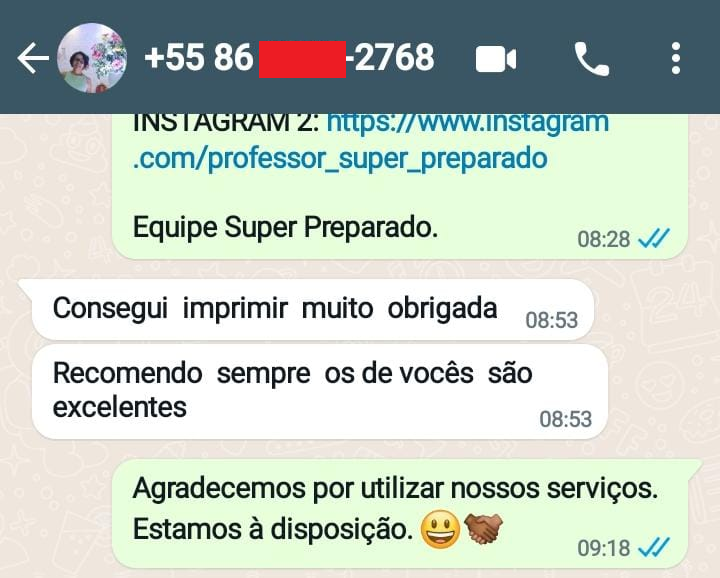Tap the 08:28 timestamp on sent message
The image size is (720, 578).
[603, 239]
